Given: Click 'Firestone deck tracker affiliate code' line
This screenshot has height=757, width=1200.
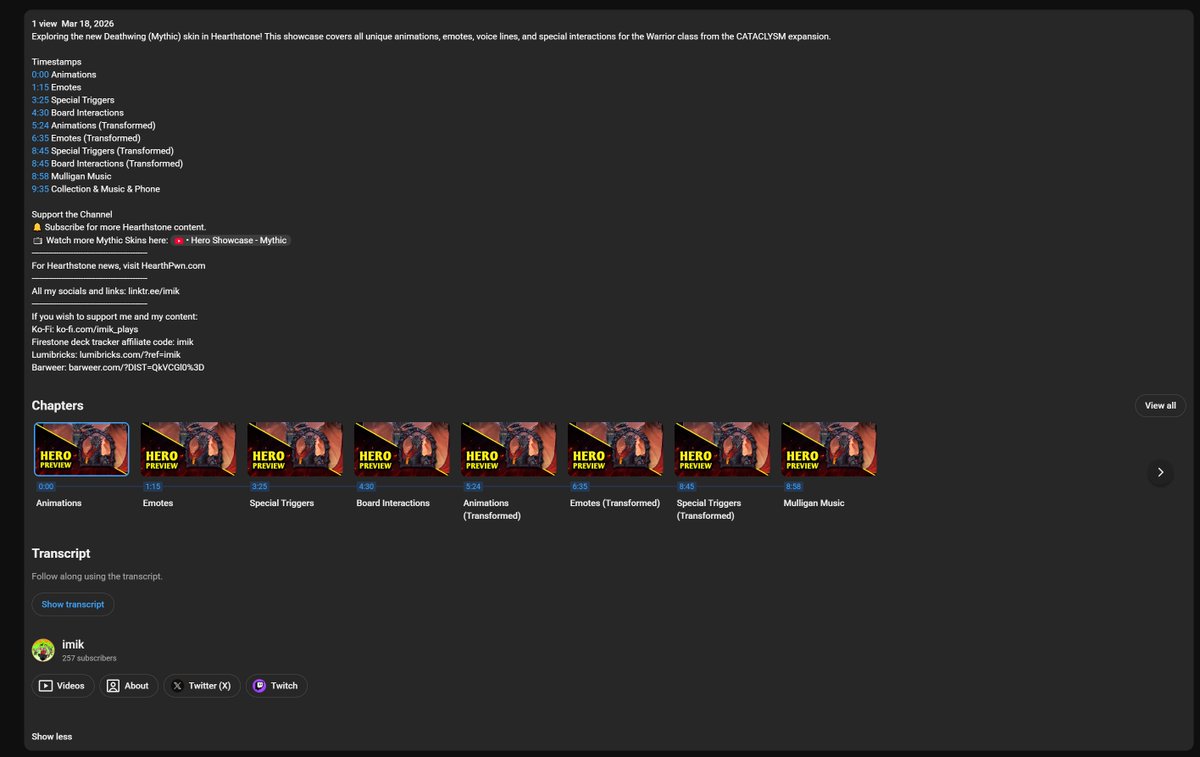Looking at the screenshot, I should pyautogui.click(x=113, y=342).
